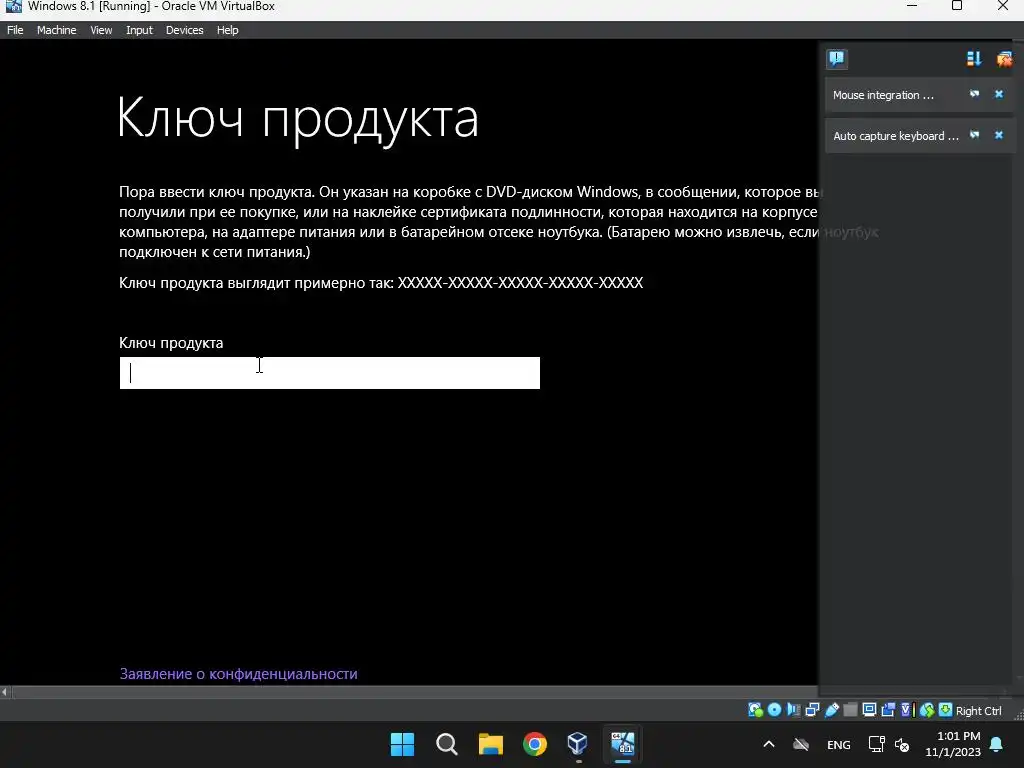Viewport: 1024px width, 768px height.
Task: Dismiss the Mouse integration notification
Action: tap(999, 94)
